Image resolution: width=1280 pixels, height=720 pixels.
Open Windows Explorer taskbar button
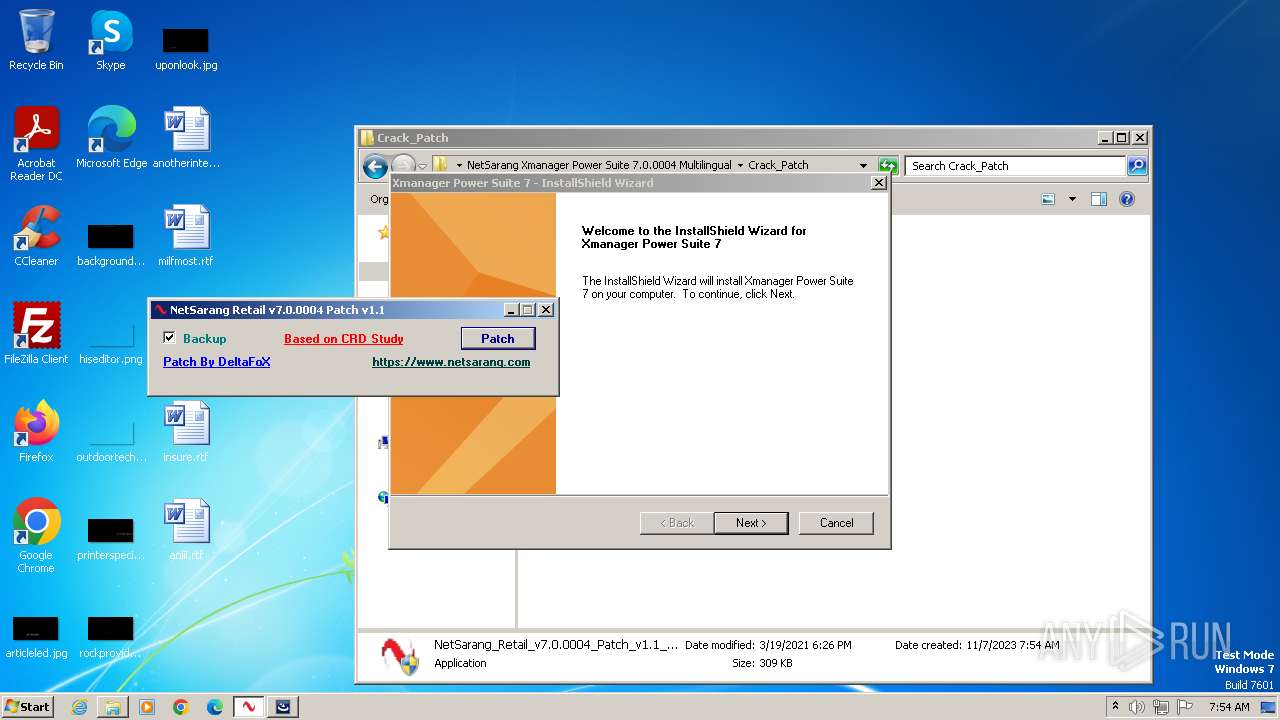pos(113,707)
